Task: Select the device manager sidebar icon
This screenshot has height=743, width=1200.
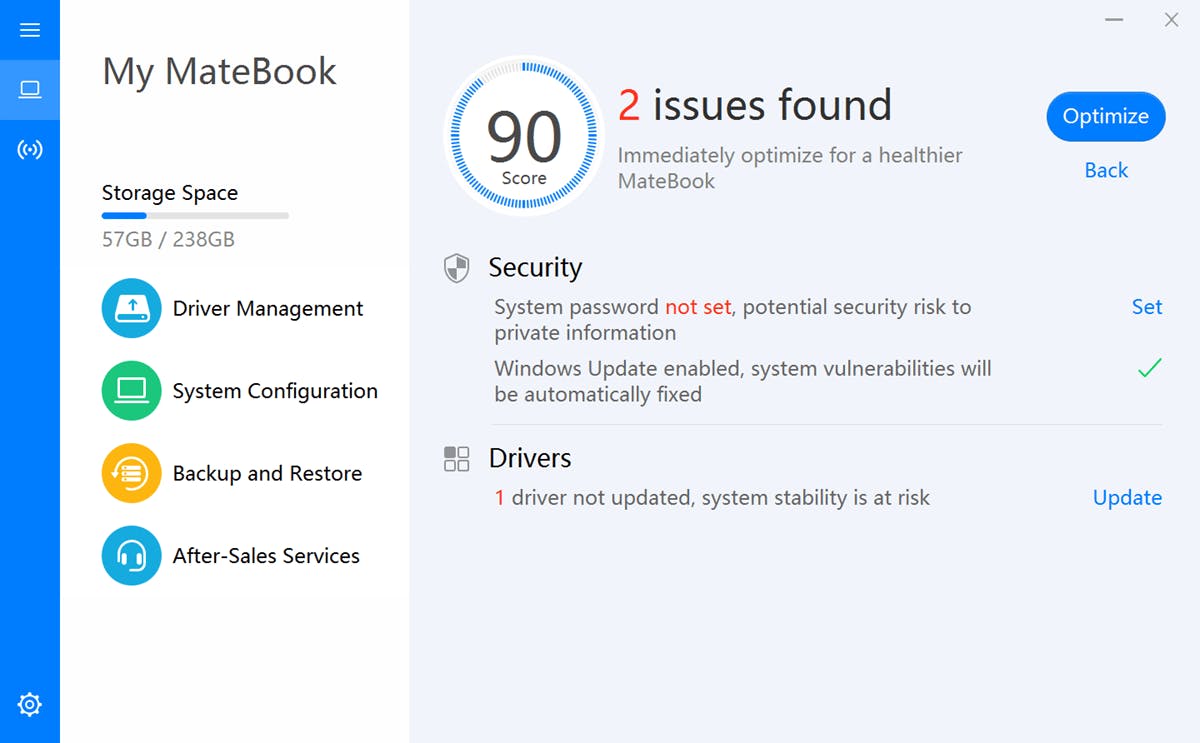Action: coord(30,89)
